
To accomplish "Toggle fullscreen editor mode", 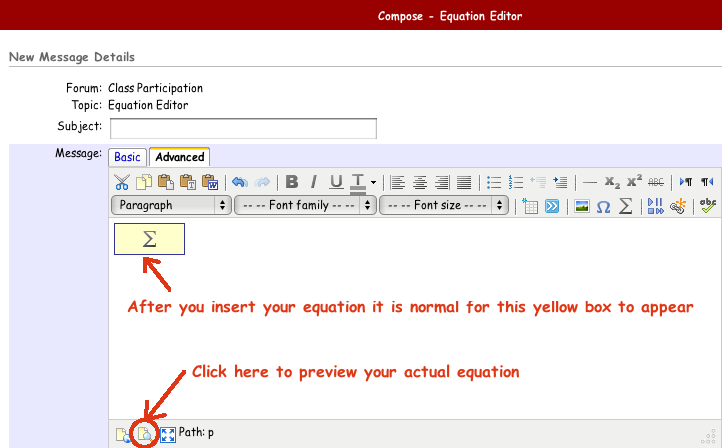I will (x=168, y=435).
